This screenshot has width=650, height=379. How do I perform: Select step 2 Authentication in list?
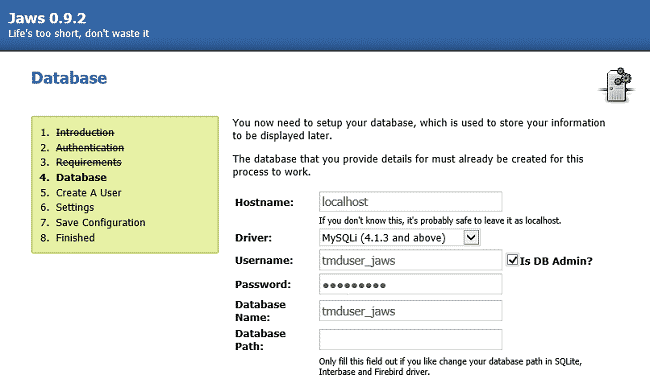click(90, 148)
